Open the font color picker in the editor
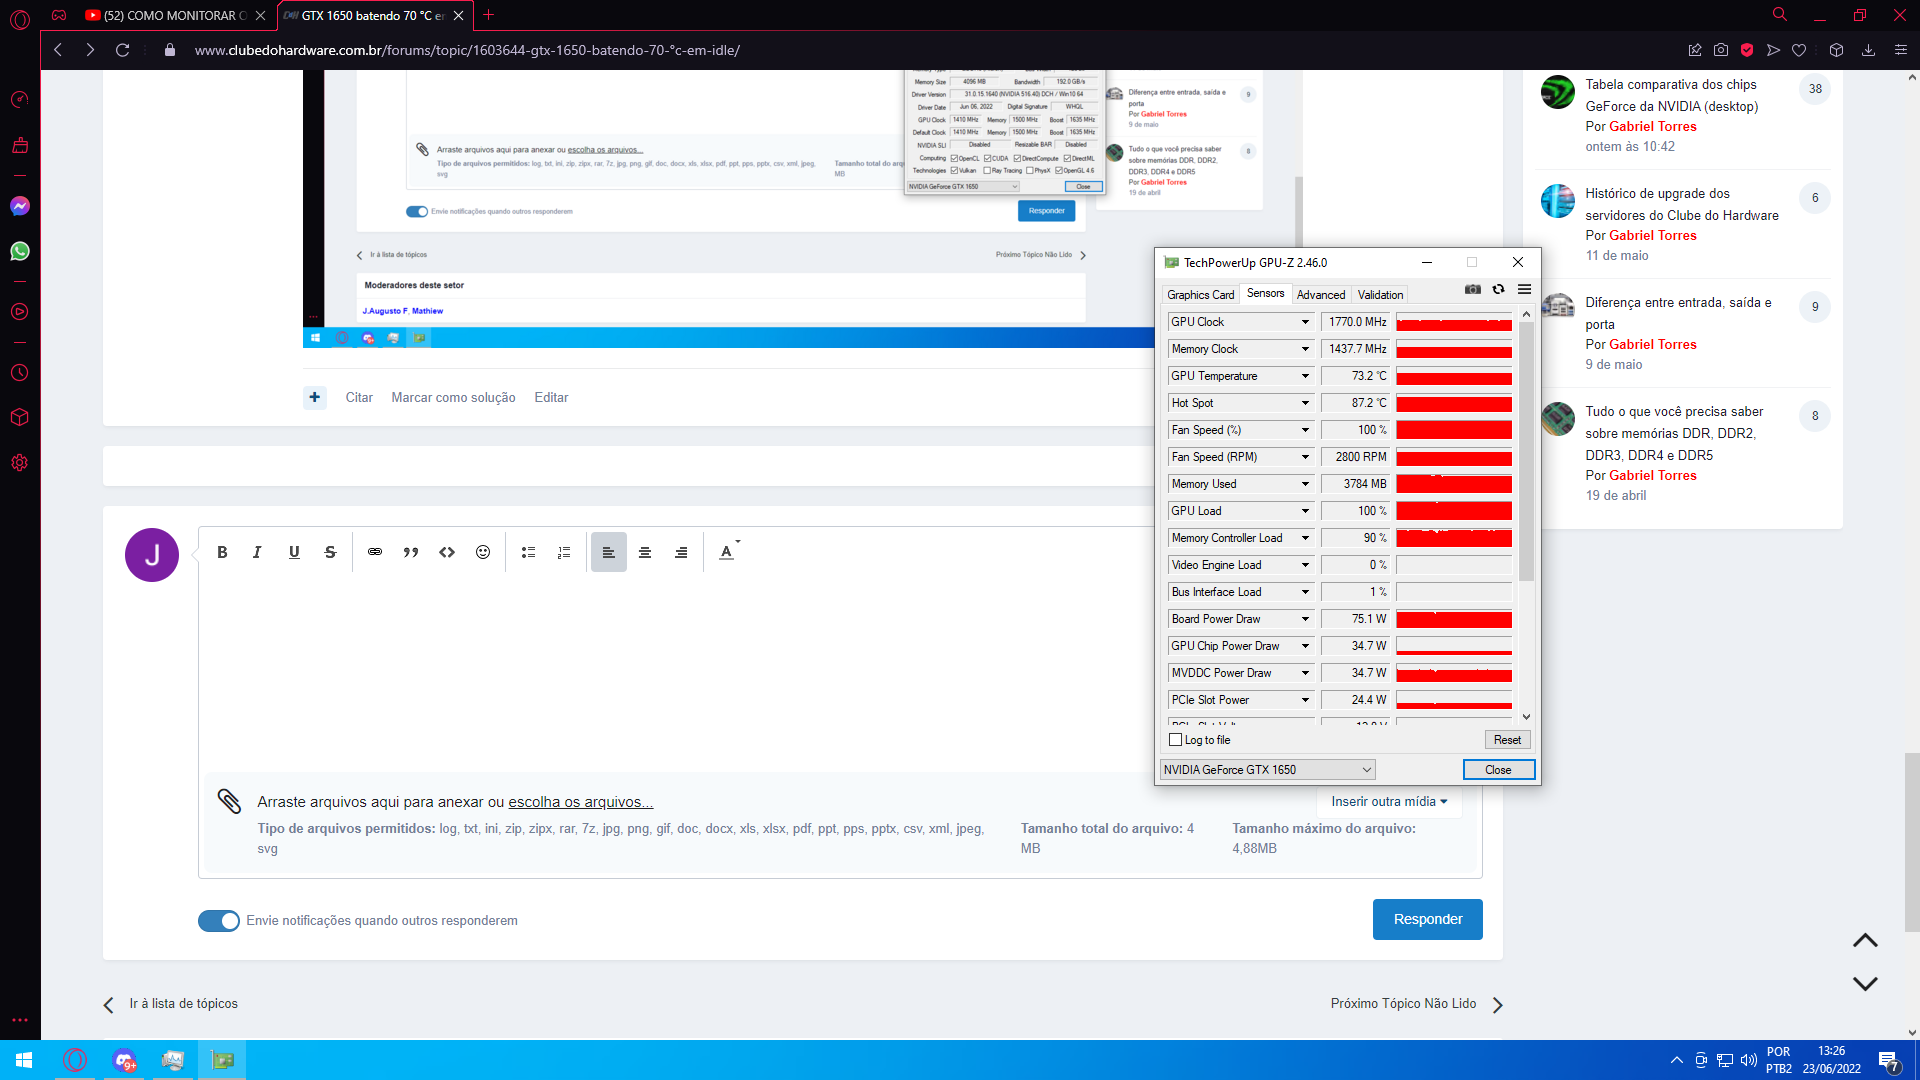Viewport: 1920px width, 1080px height. [729, 552]
